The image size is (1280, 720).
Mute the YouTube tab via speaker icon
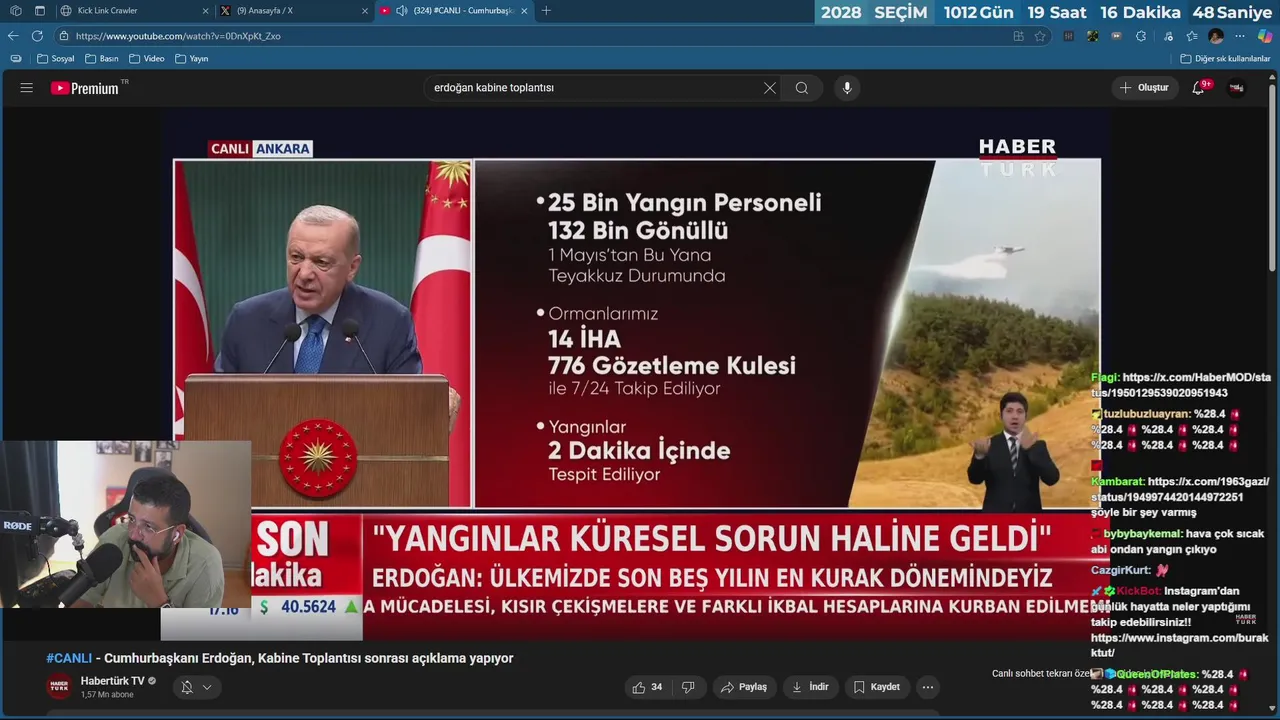click(x=401, y=10)
